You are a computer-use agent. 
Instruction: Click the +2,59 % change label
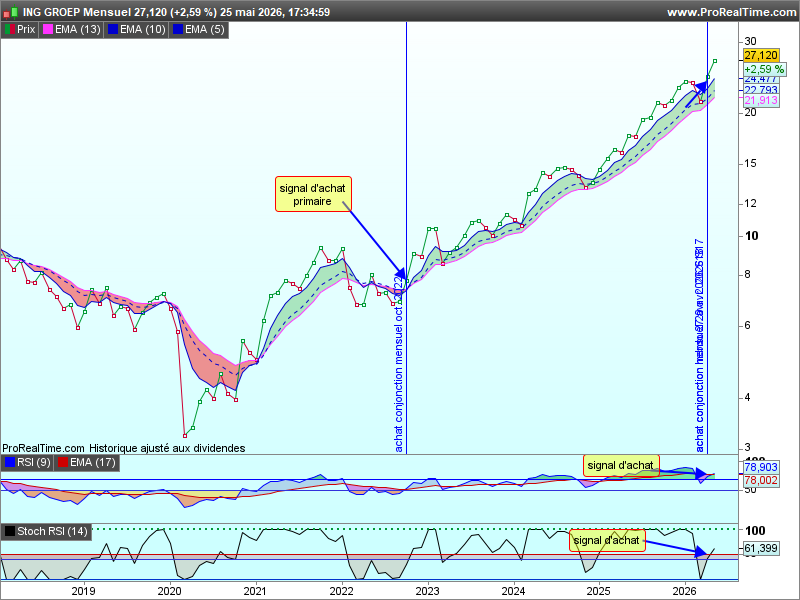(764, 69)
